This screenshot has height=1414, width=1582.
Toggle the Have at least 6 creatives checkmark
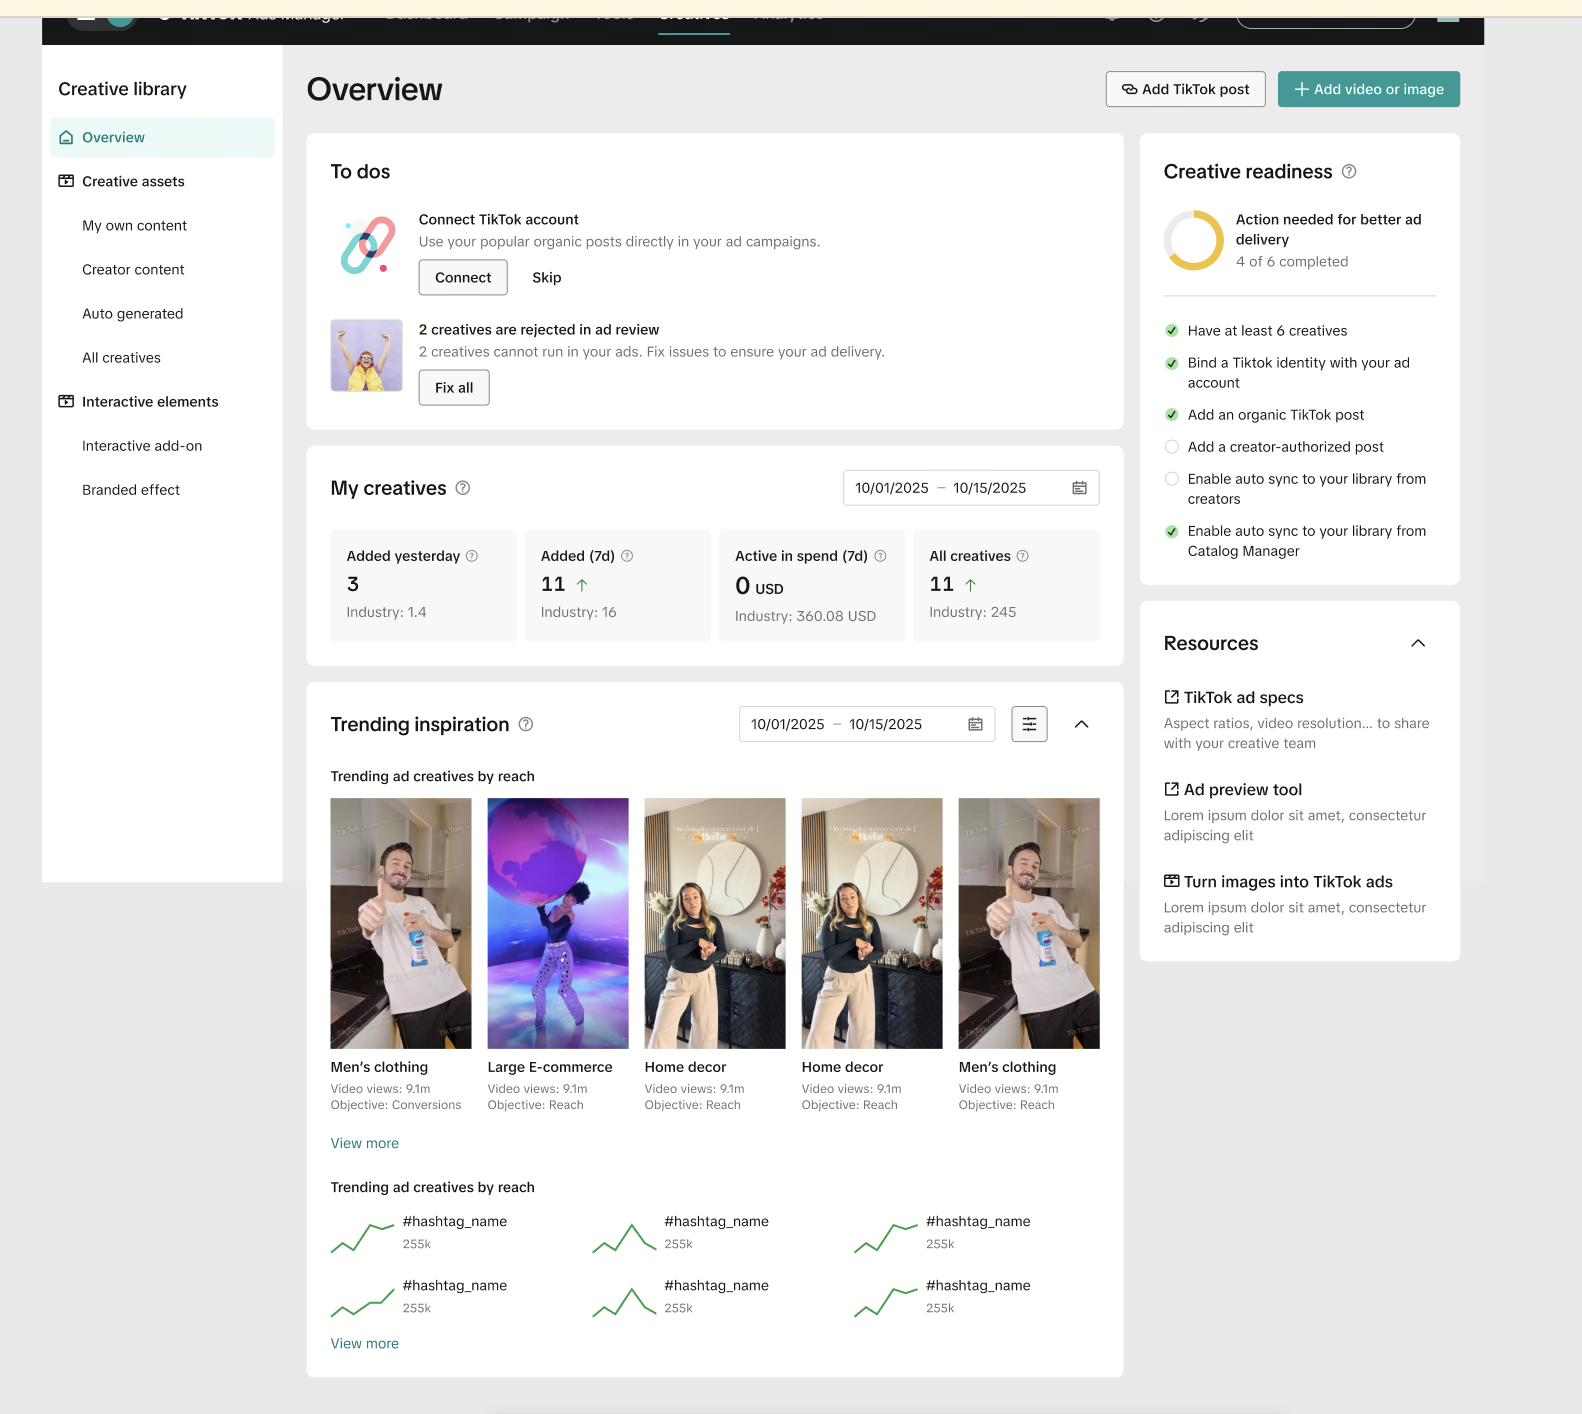pyautogui.click(x=1172, y=331)
